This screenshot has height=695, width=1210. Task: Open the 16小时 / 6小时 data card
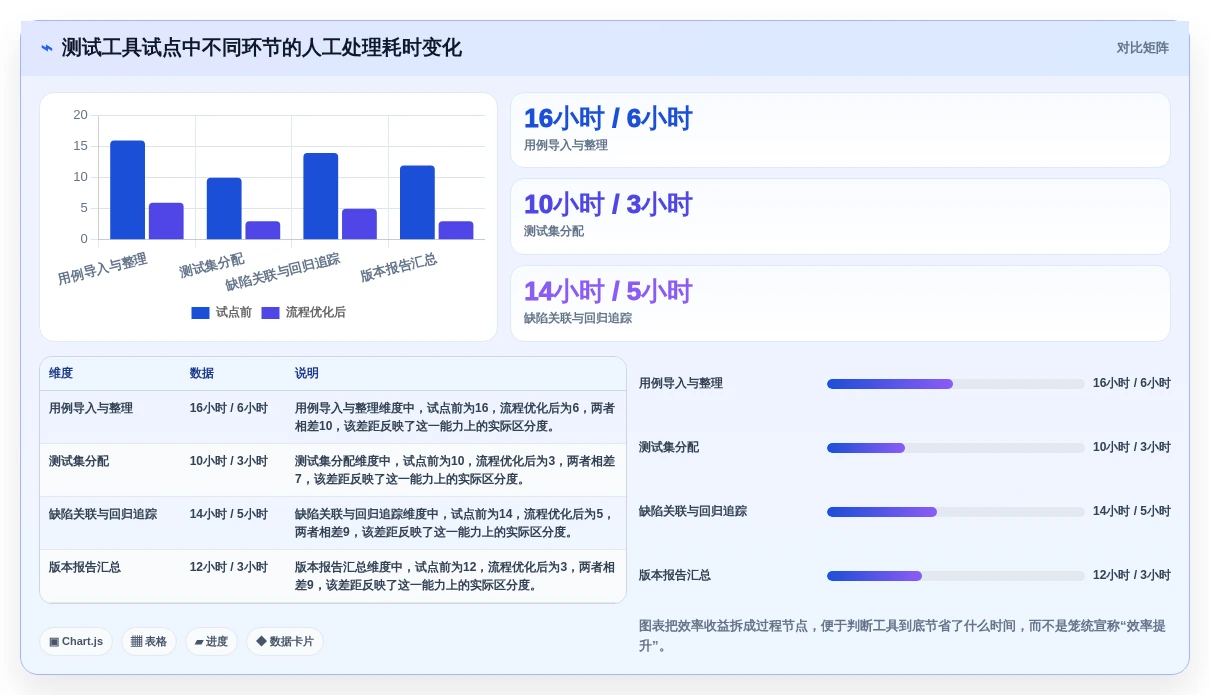click(840, 130)
